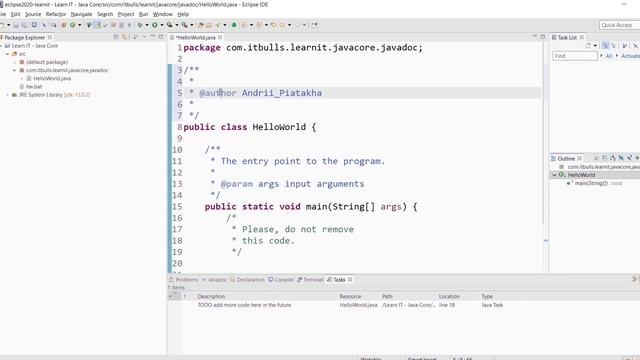Expand the (default package) node
This screenshot has height=360, width=640.
point(15,62)
